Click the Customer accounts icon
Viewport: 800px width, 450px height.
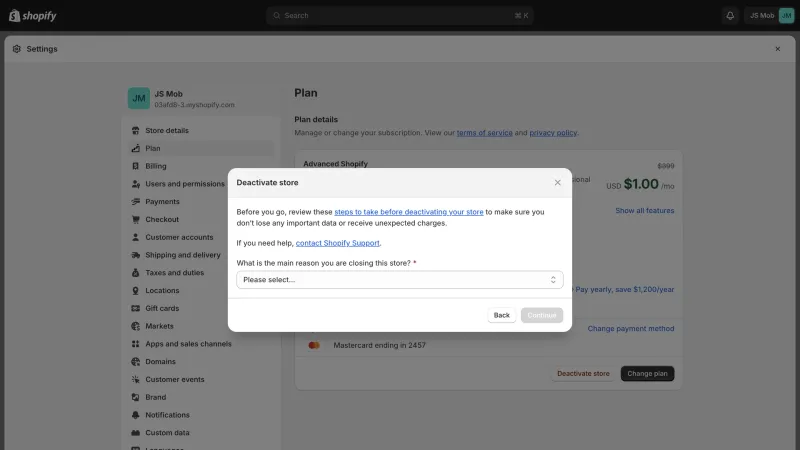click(135, 237)
